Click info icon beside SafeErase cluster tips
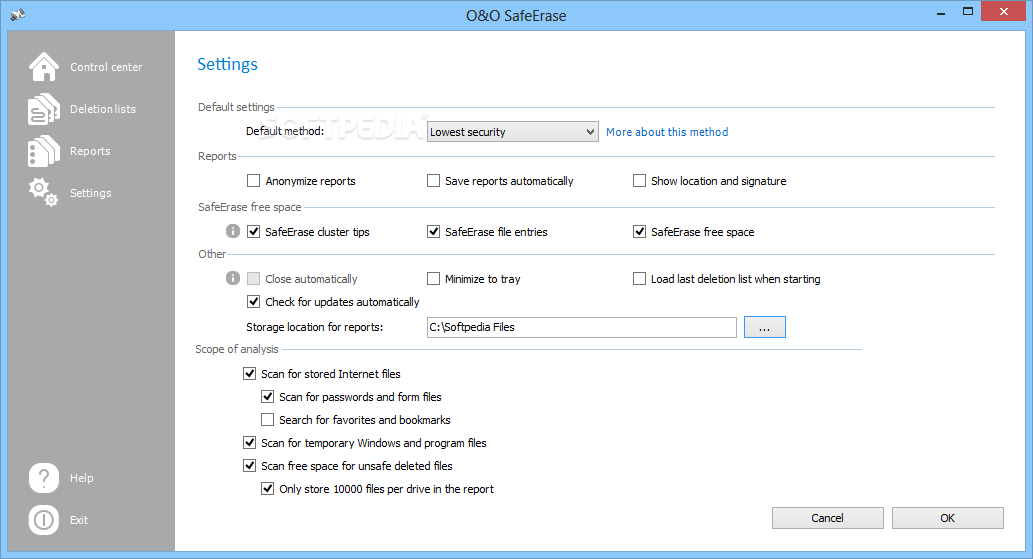The width and height of the screenshot is (1033, 559). point(233,231)
